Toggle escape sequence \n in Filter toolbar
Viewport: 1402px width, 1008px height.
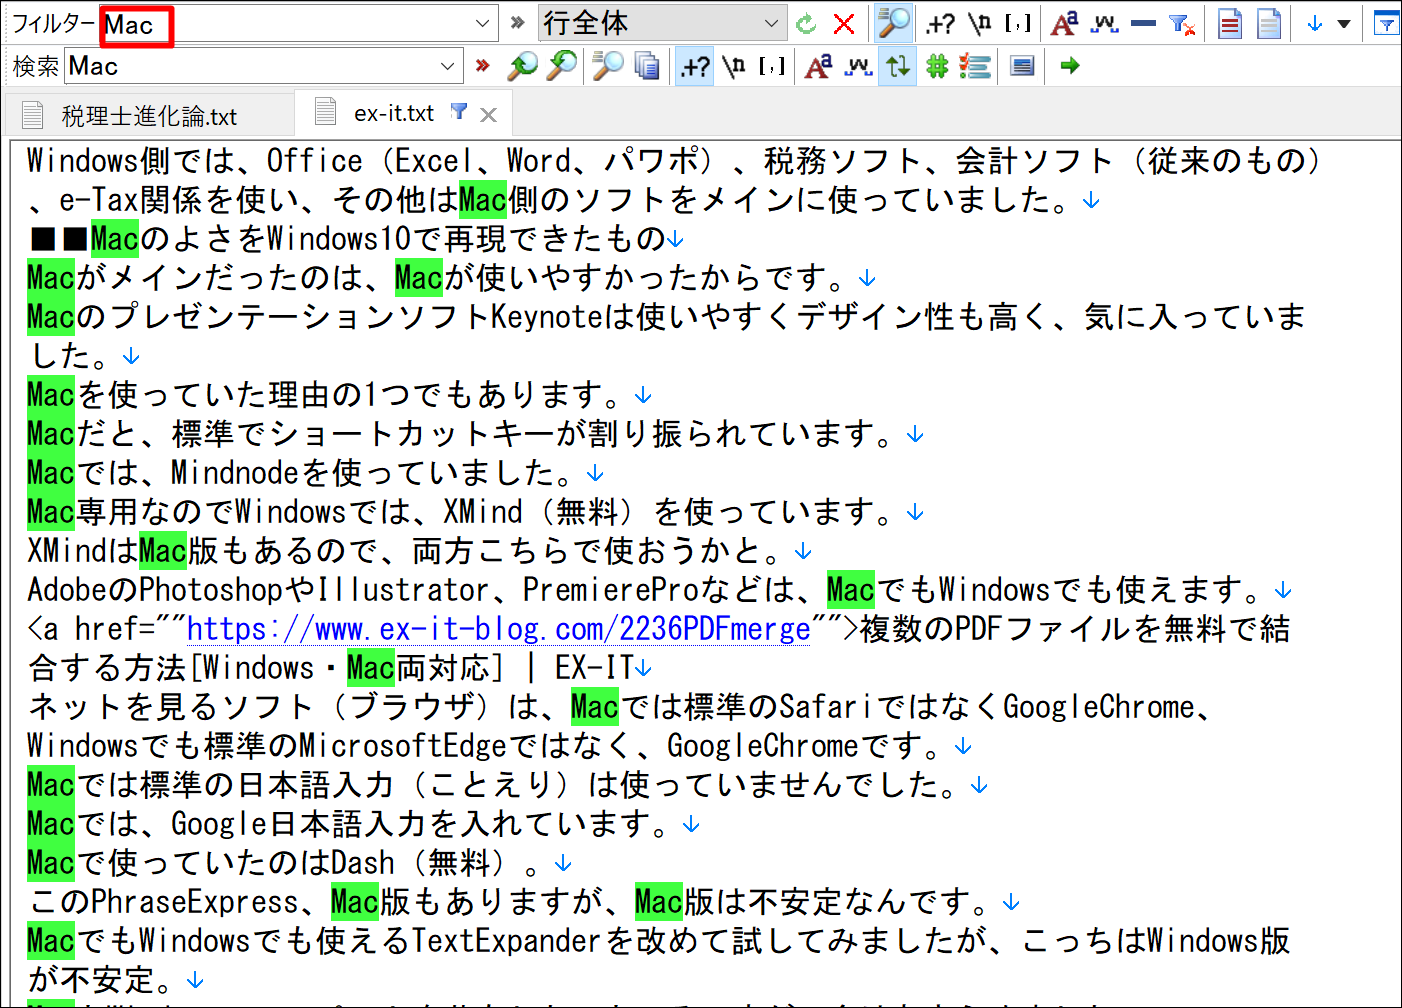[980, 24]
